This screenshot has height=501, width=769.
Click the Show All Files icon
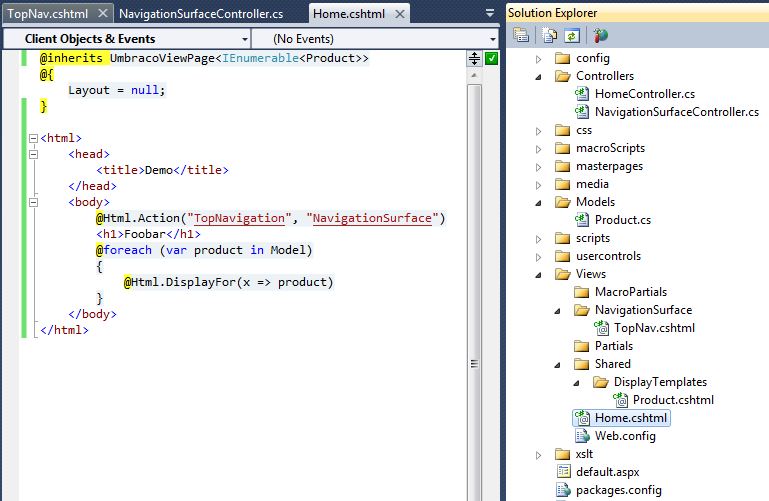pyautogui.click(x=549, y=35)
